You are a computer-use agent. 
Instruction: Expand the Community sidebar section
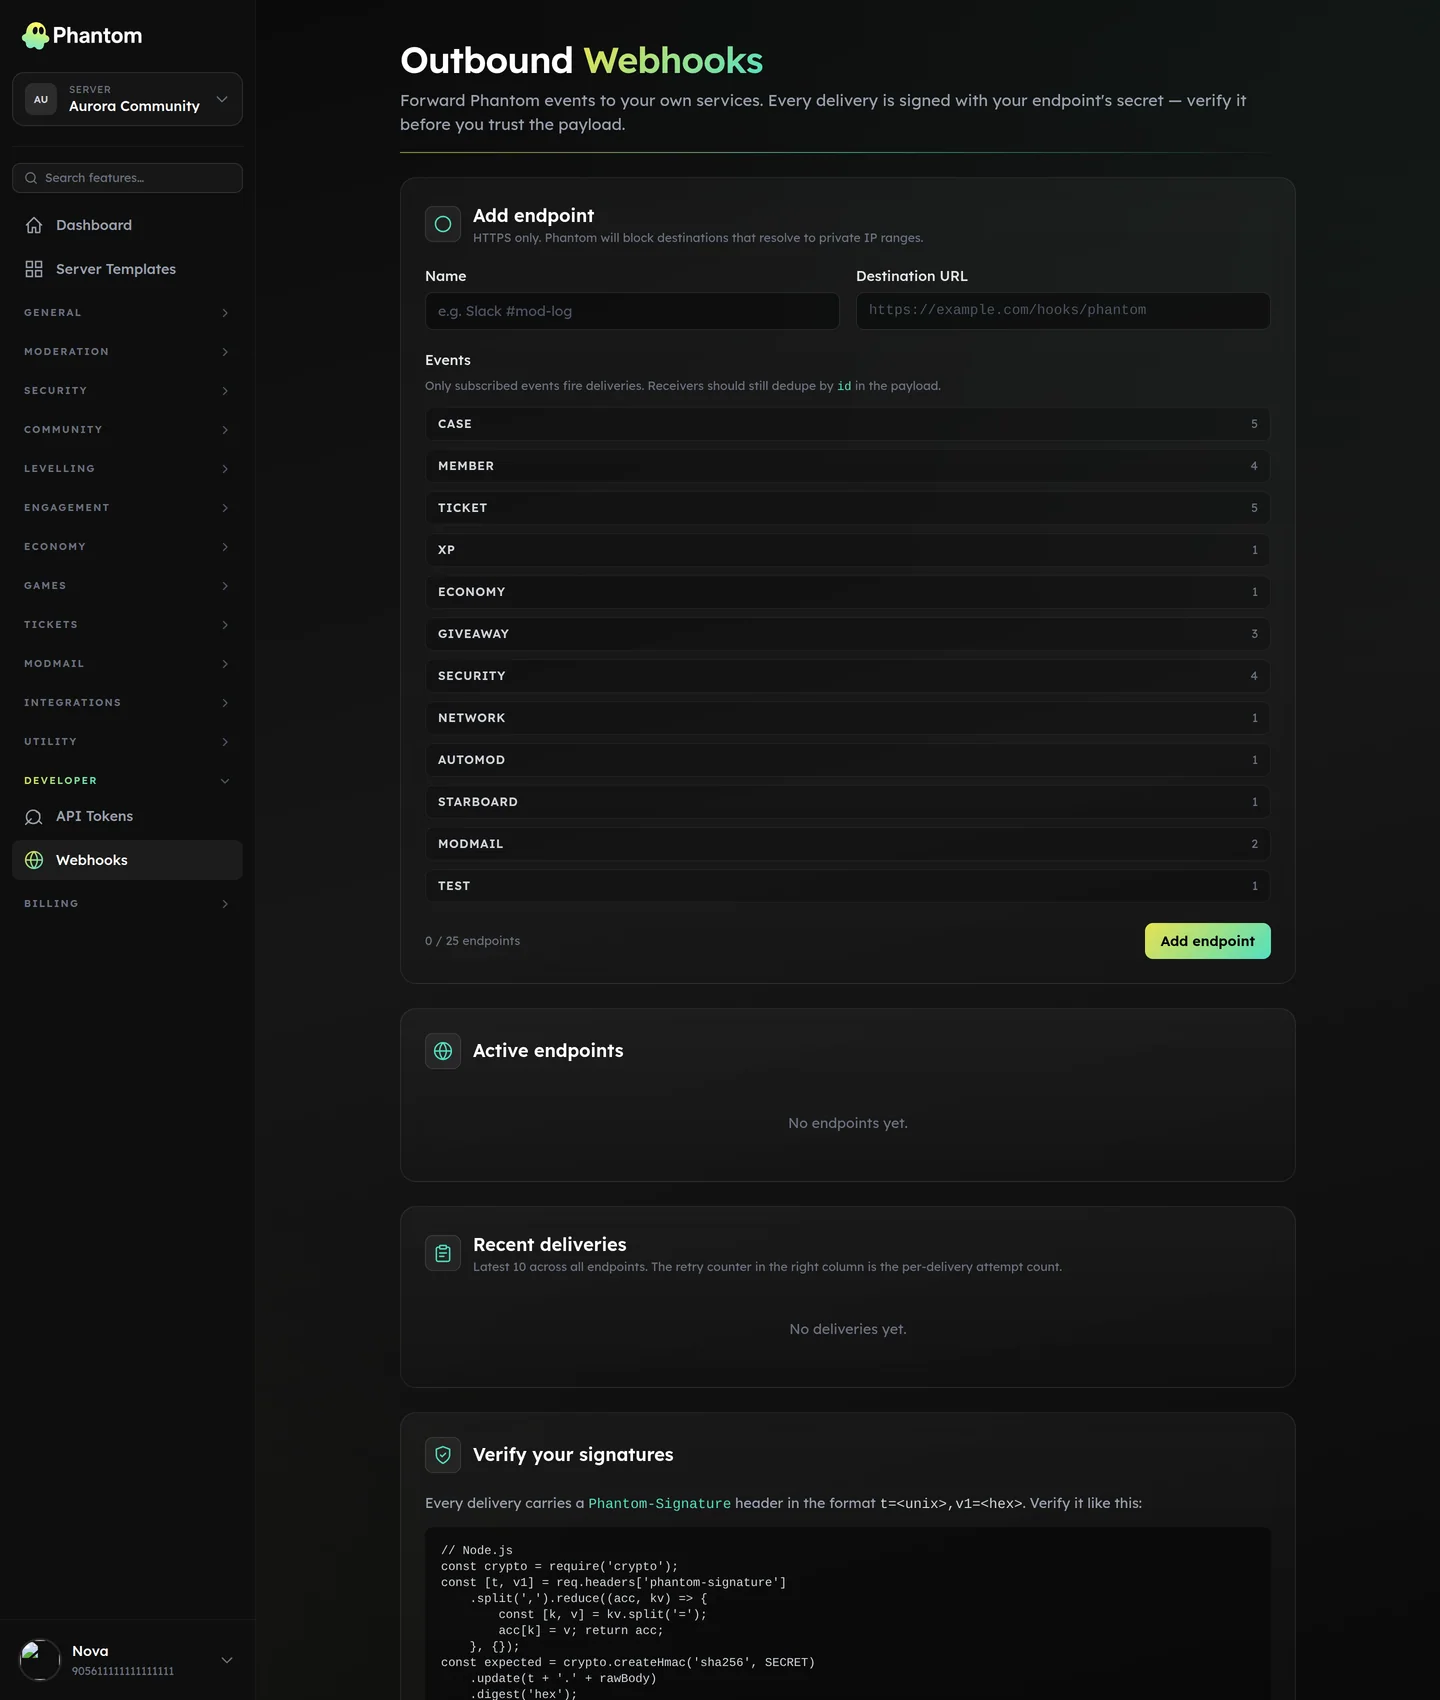pos(127,430)
